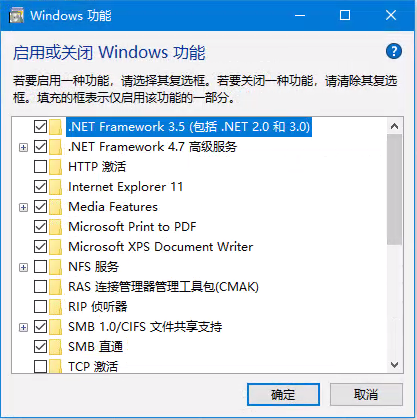Expand the .NET Framework 4.7 高级服务 node

point(23,147)
